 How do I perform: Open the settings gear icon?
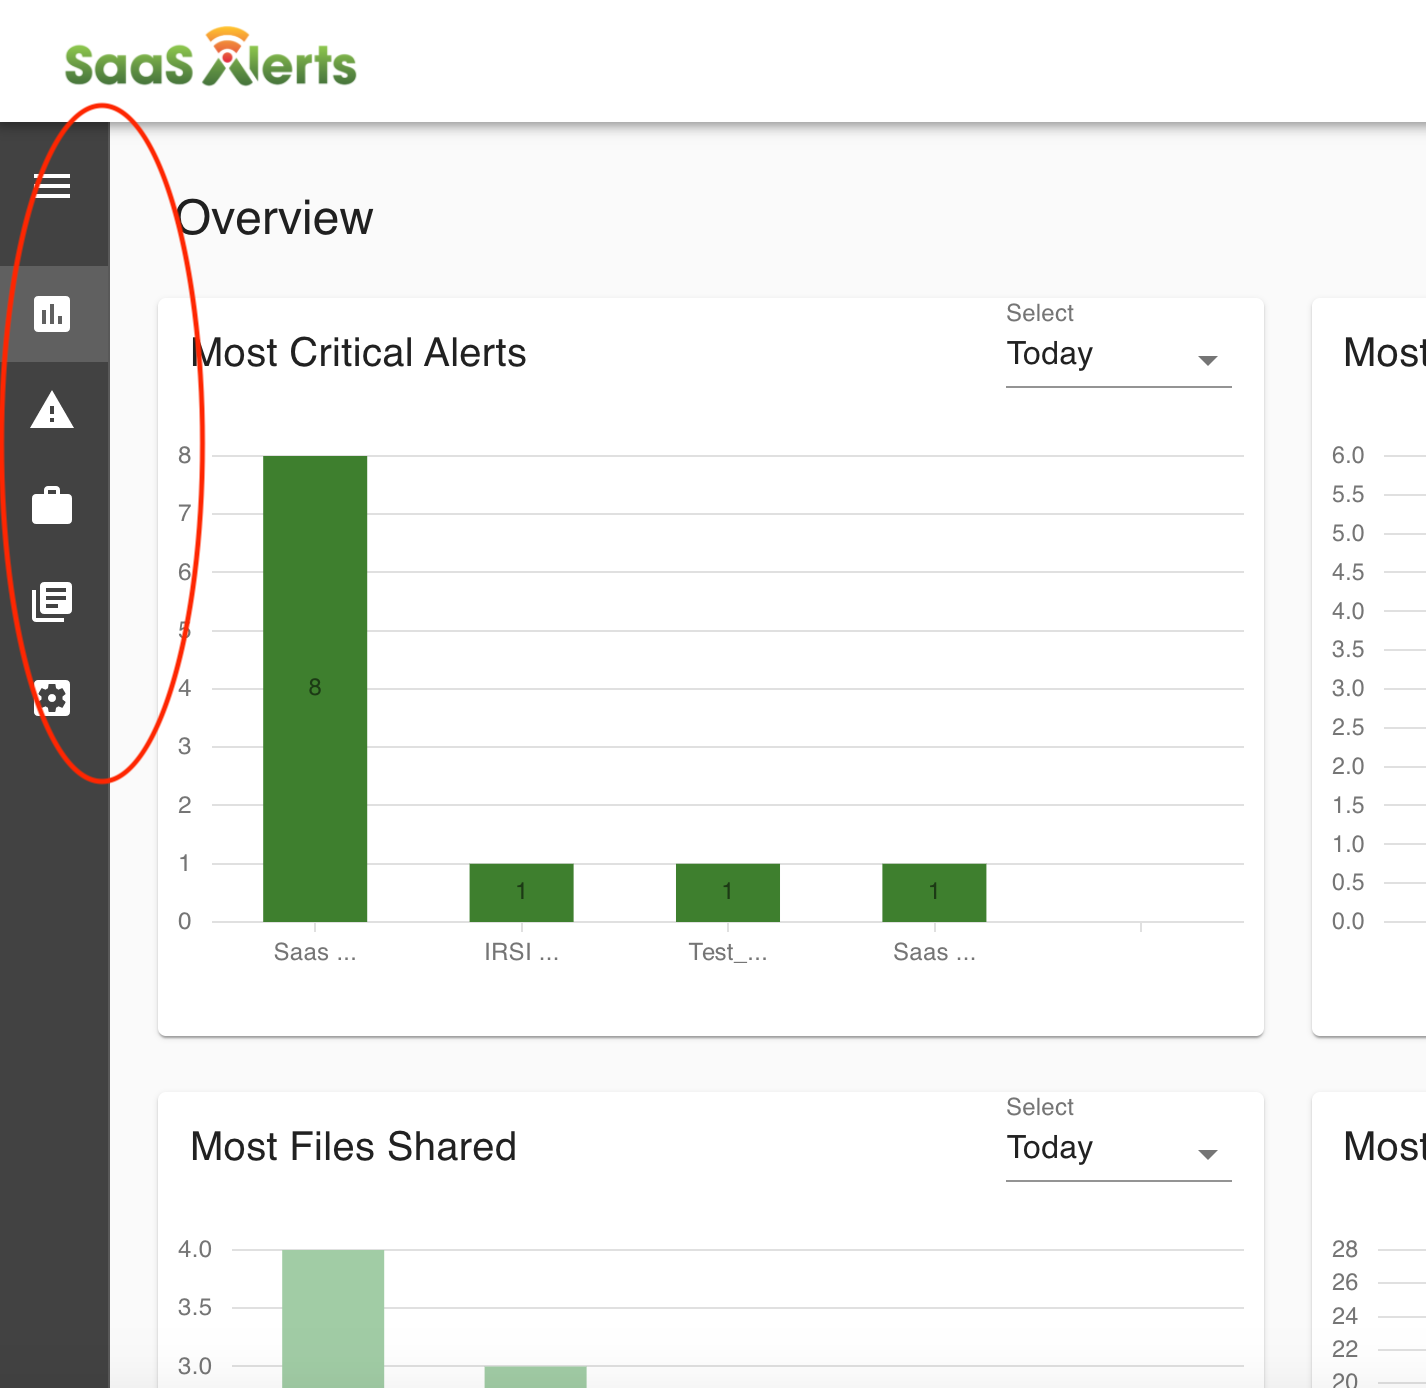pos(52,698)
